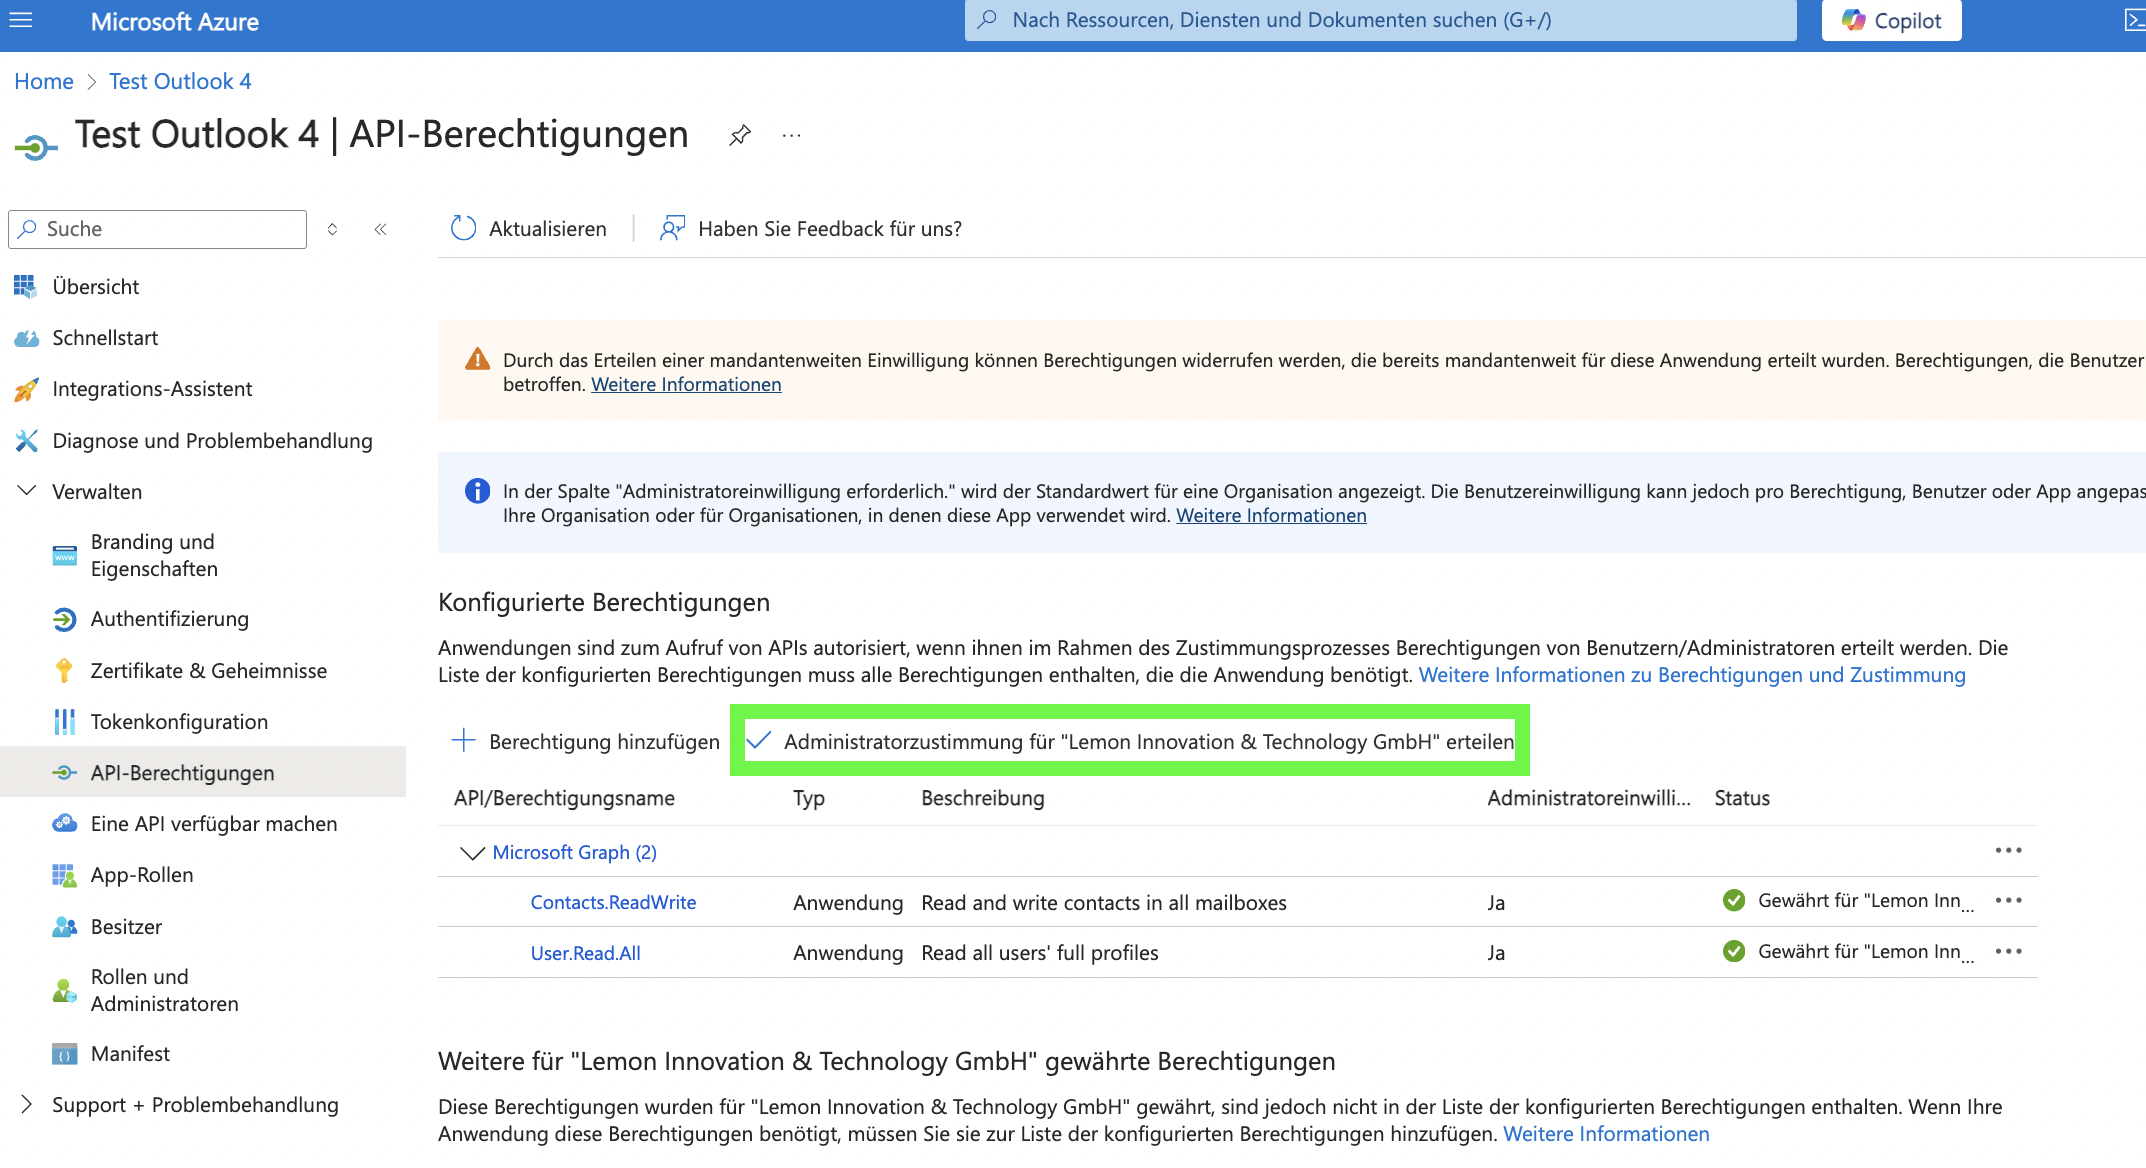Collapse the Microsoft Graph (2) permission group

pyautogui.click(x=471, y=853)
